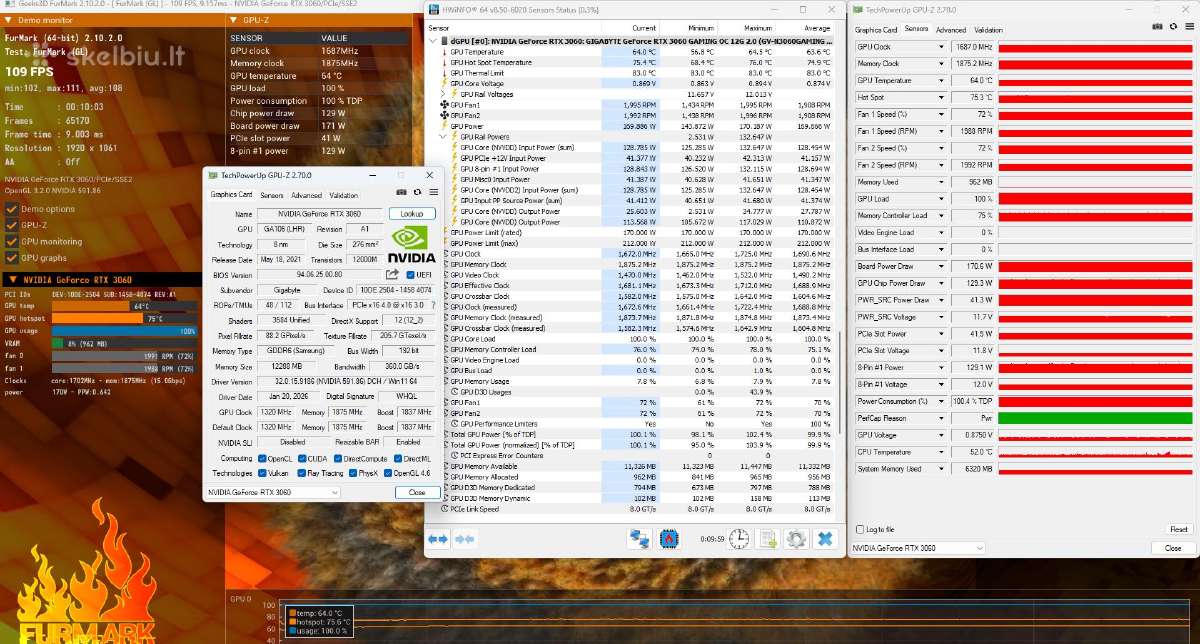
Task: Click Close button in front GPU-Z
Action: point(417,492)
